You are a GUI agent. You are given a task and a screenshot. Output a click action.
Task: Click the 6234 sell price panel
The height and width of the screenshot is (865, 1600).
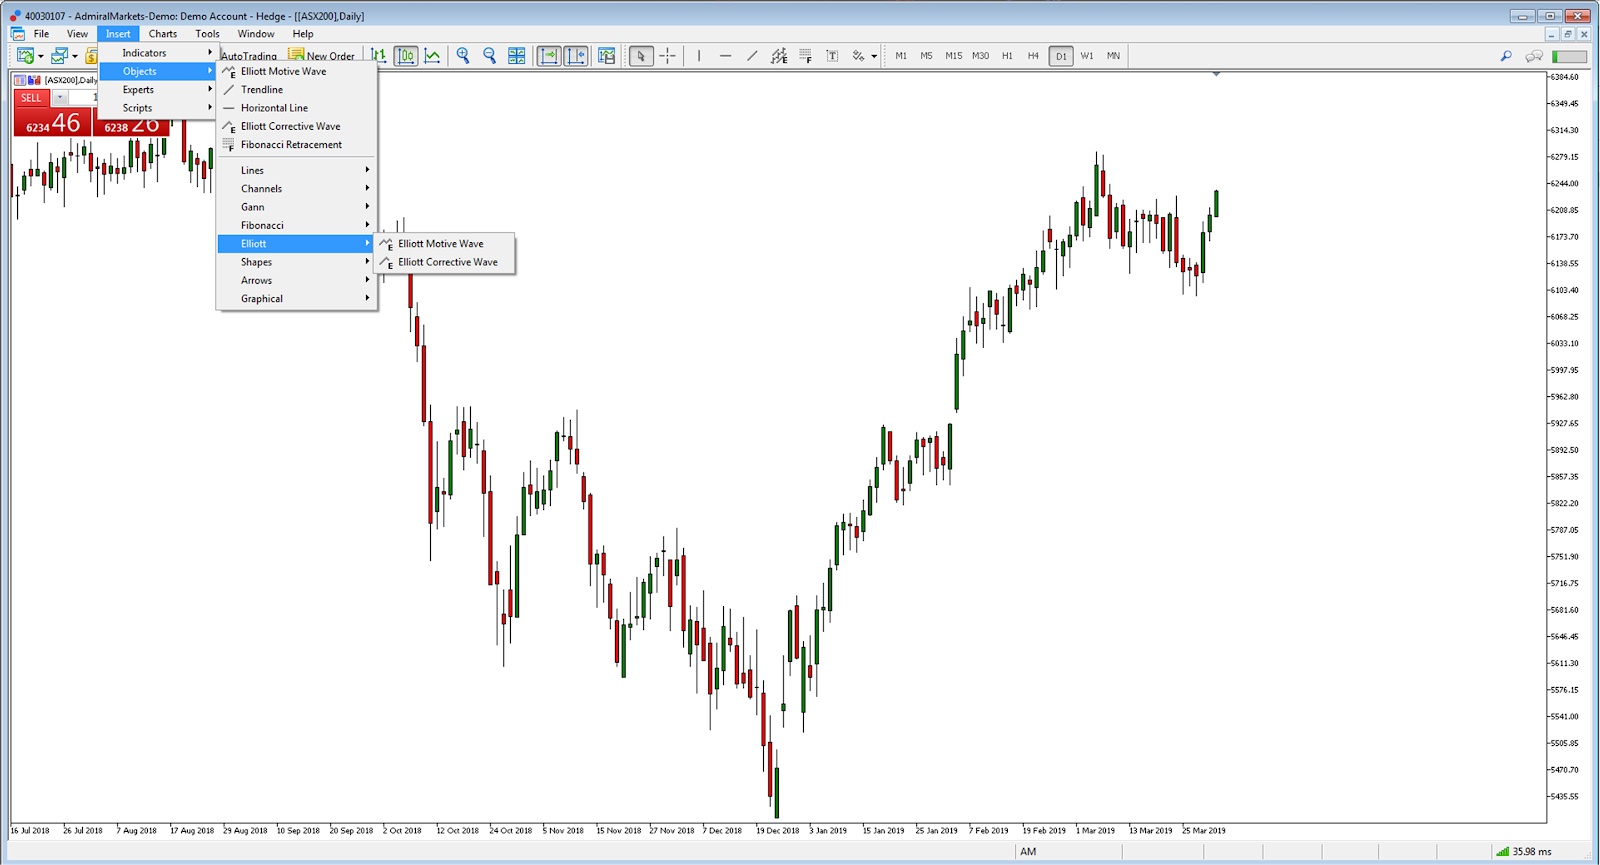52,123
